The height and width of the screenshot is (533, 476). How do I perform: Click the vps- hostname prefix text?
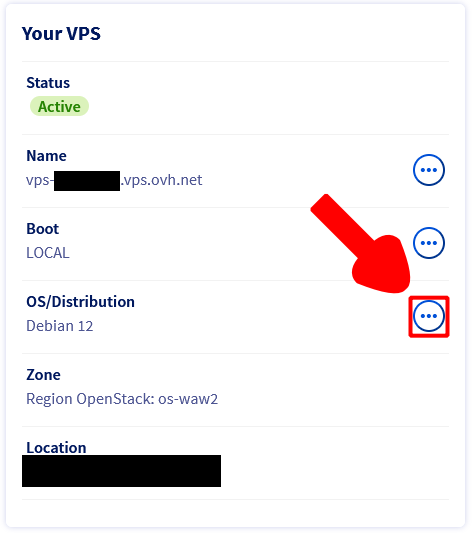point(40,180)
